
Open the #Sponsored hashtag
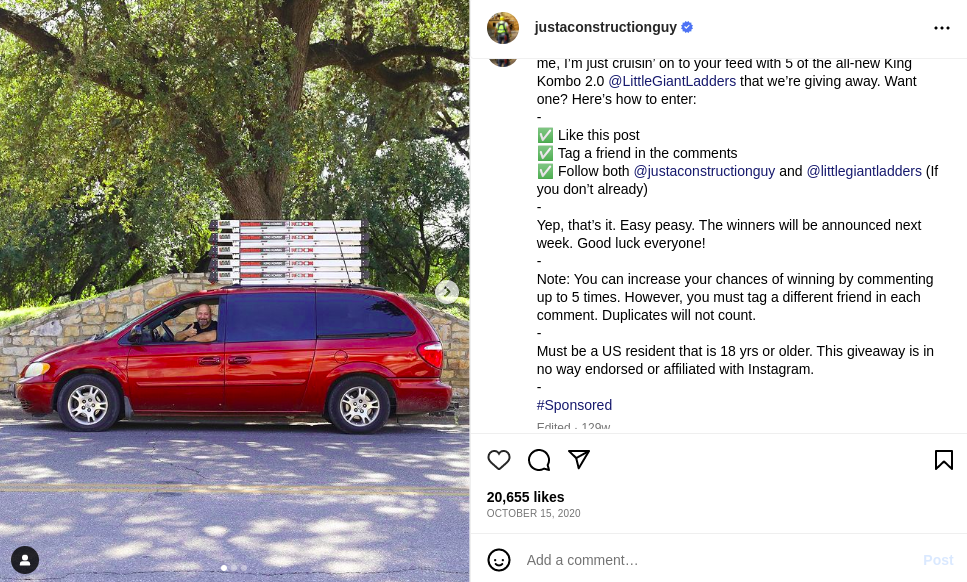pos(574,405)
